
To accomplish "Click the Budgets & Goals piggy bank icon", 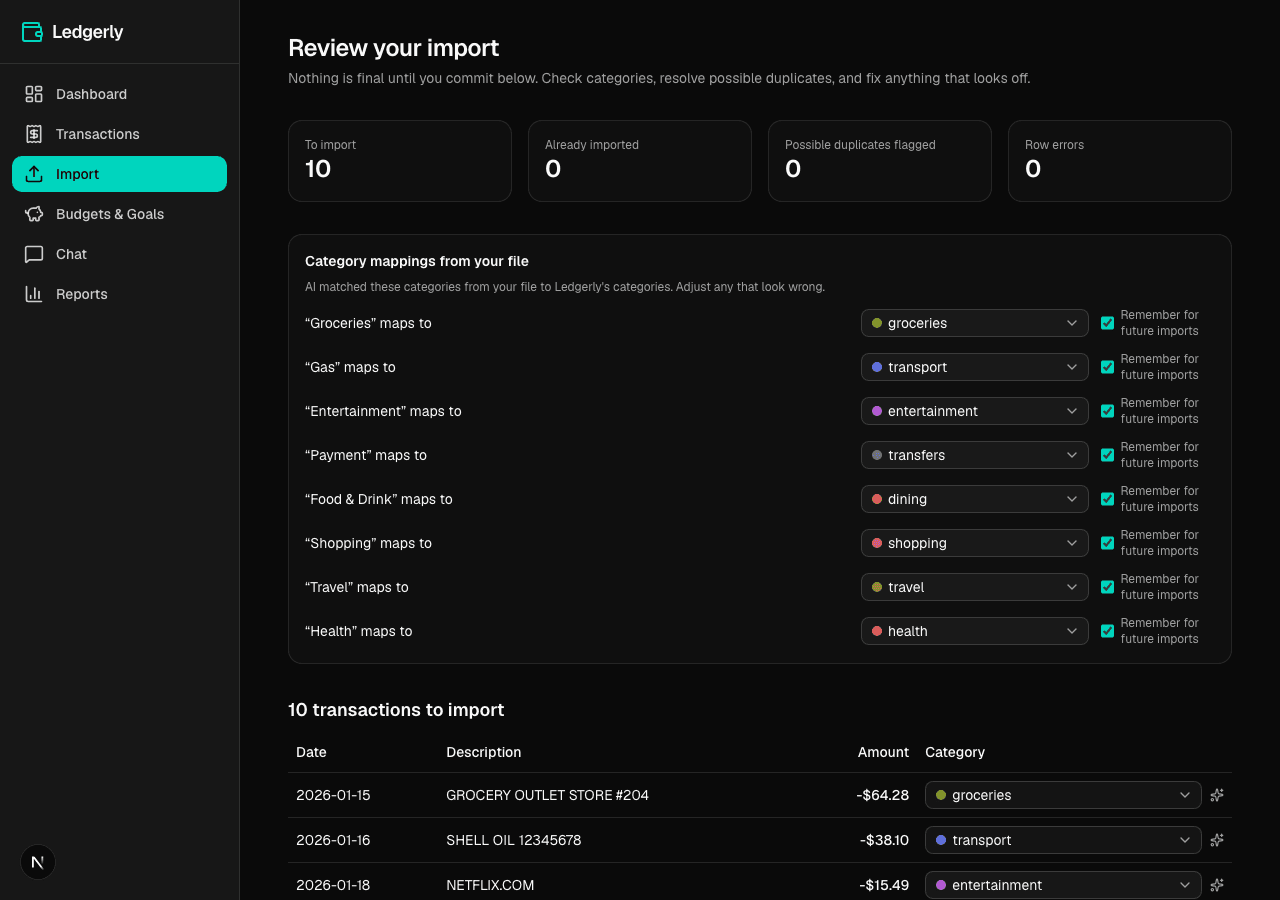I will point(34,214).
